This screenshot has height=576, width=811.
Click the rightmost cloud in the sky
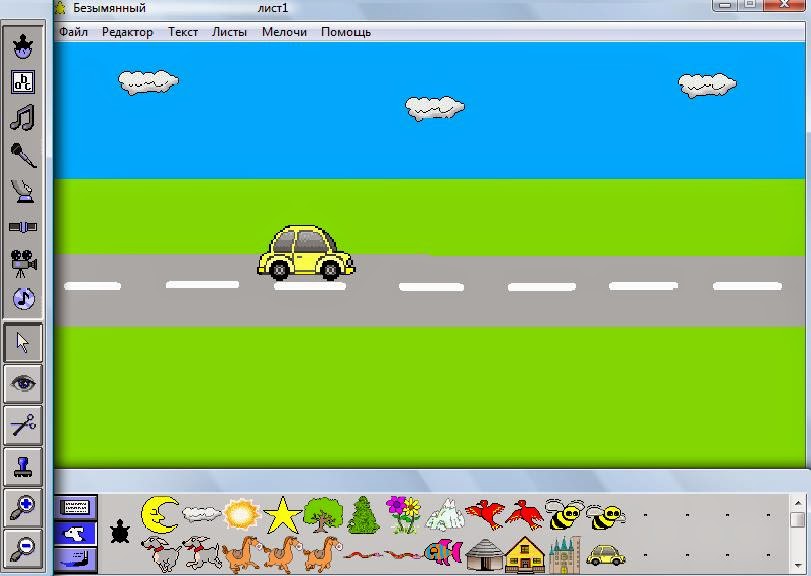pos(707,85)
